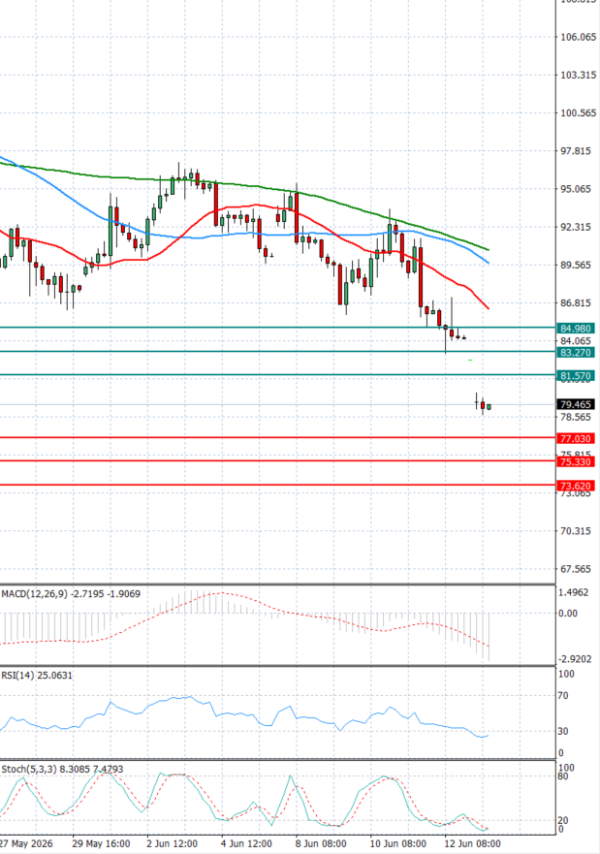This screenshot has width=600, height=854.
Task: Click the 84.980 teal price level label
Action: 575,328
